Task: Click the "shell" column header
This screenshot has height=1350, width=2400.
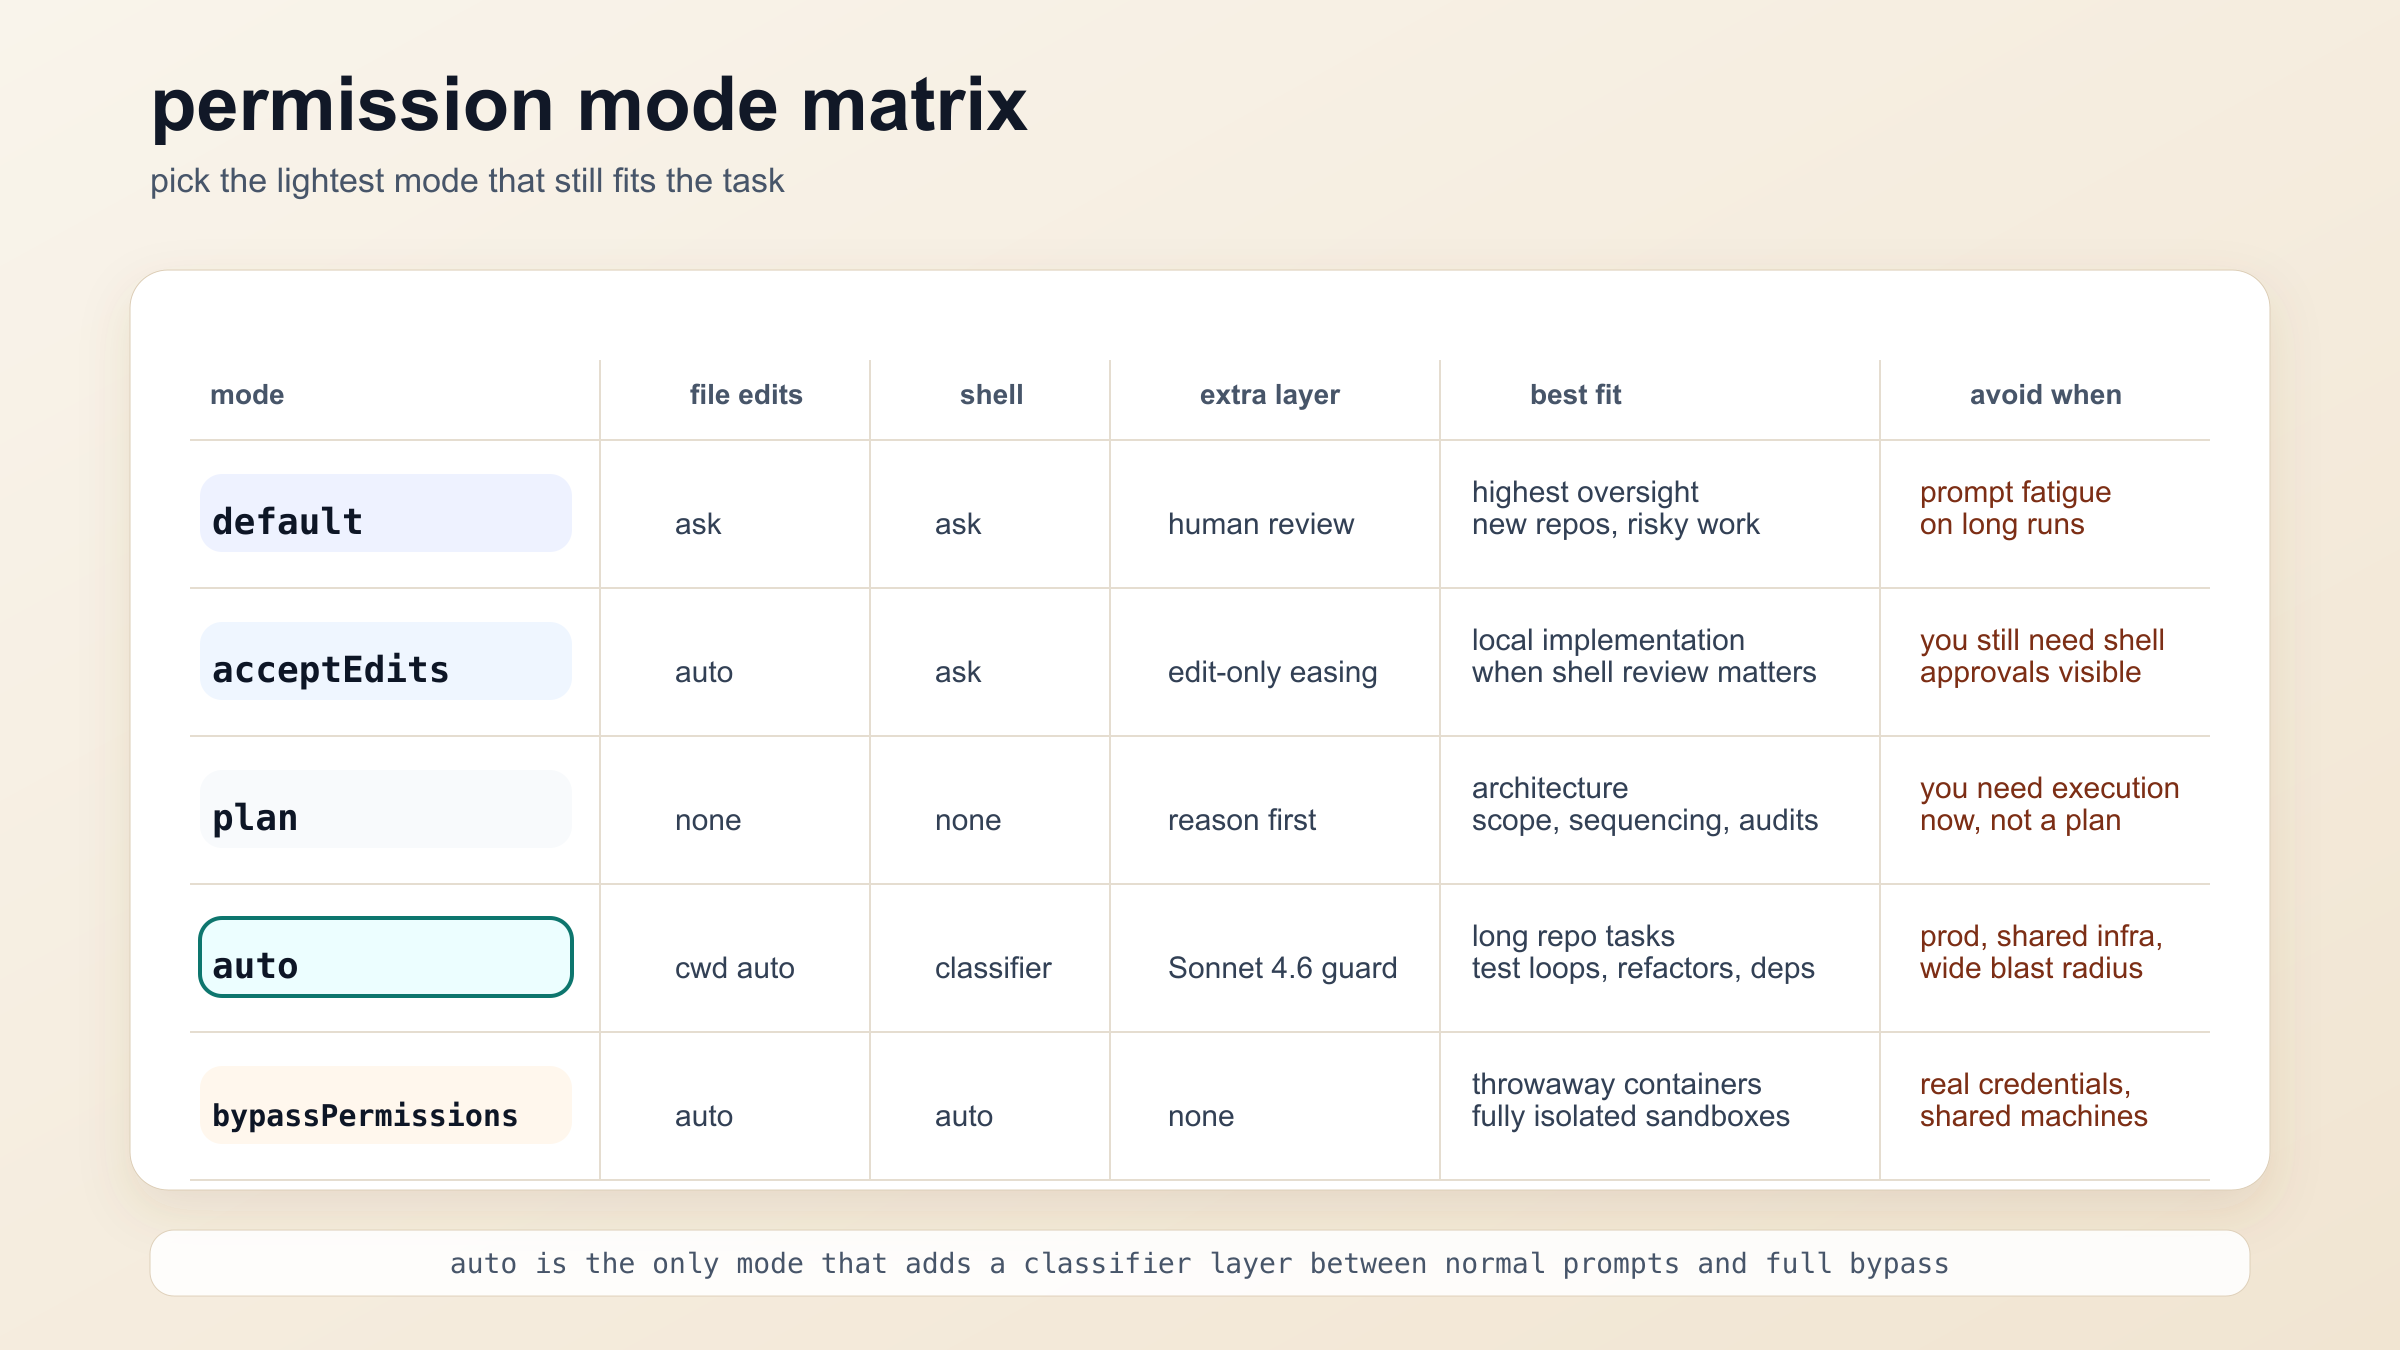Action: click(991, 395)
